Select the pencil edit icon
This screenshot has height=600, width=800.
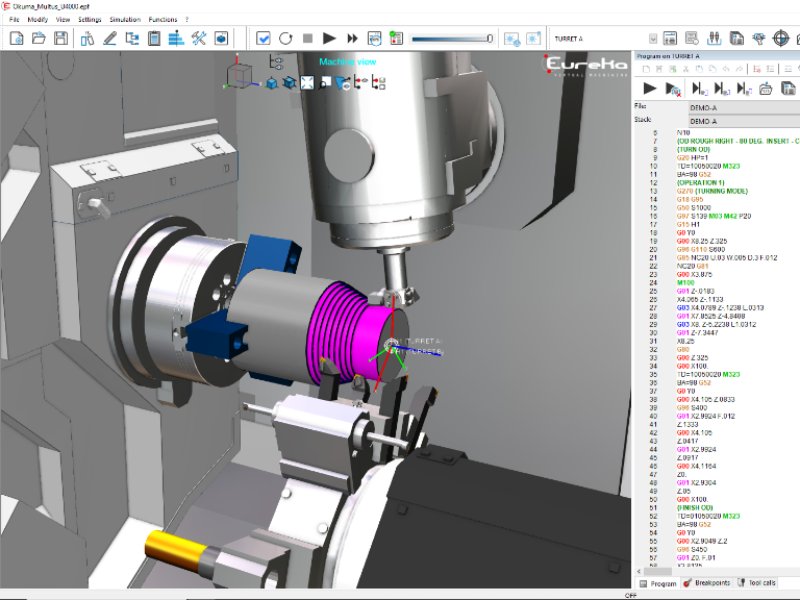point(110,38)
